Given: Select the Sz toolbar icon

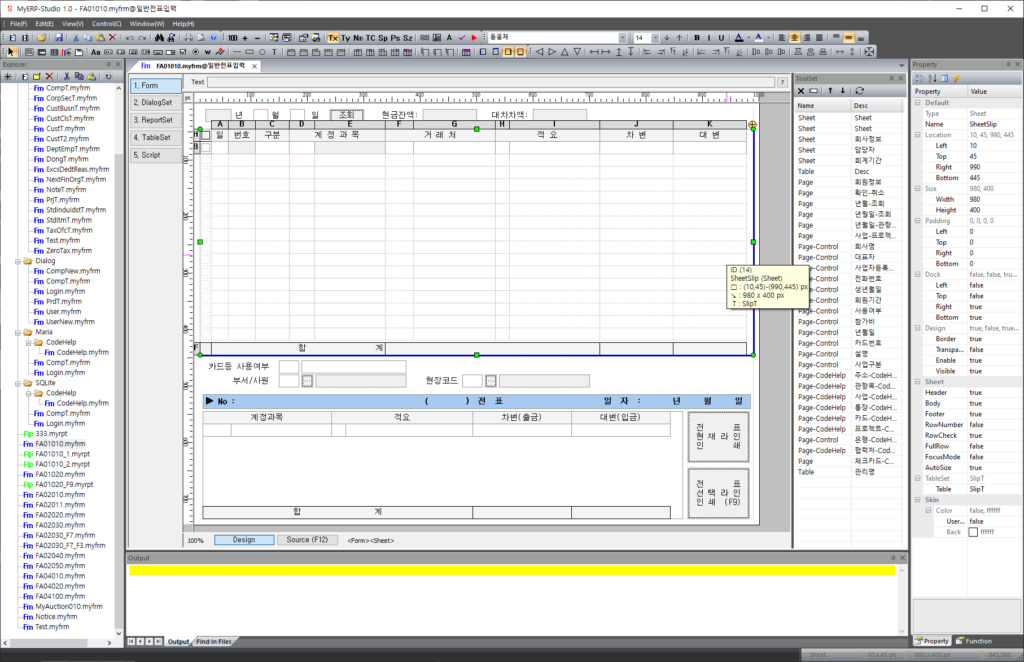Looking at the screenshot, I should coord(408,38).
